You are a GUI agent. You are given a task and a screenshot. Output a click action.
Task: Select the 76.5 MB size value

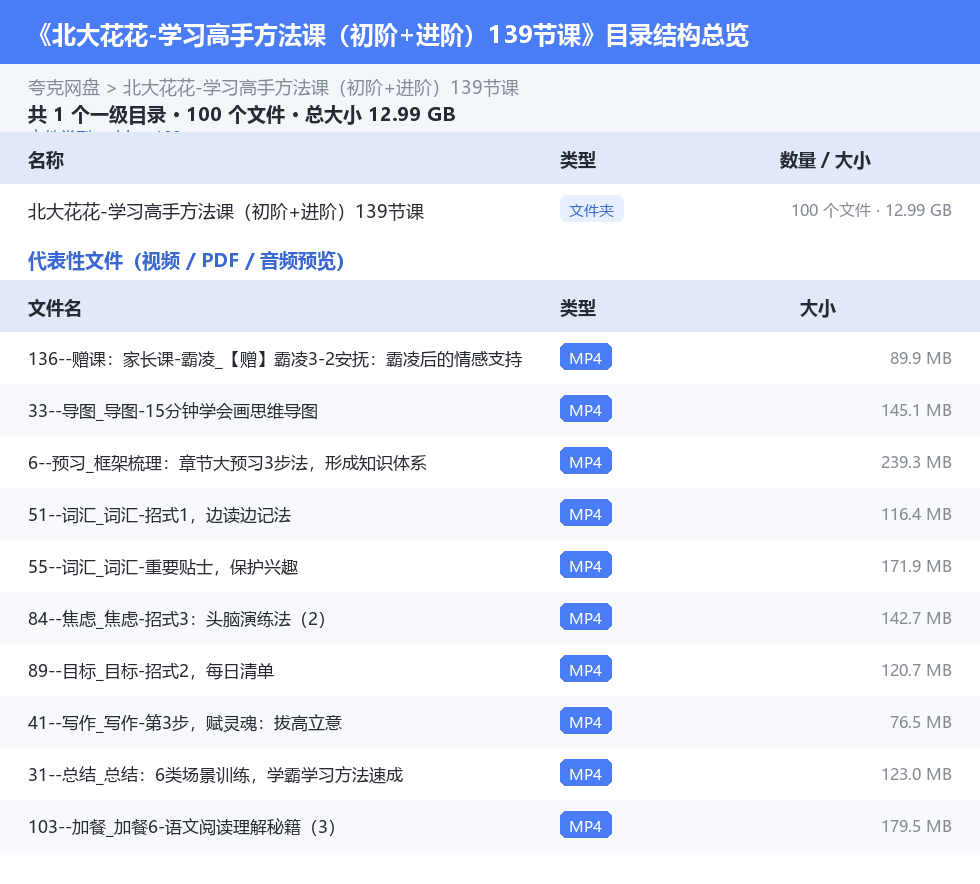point(921,721)
